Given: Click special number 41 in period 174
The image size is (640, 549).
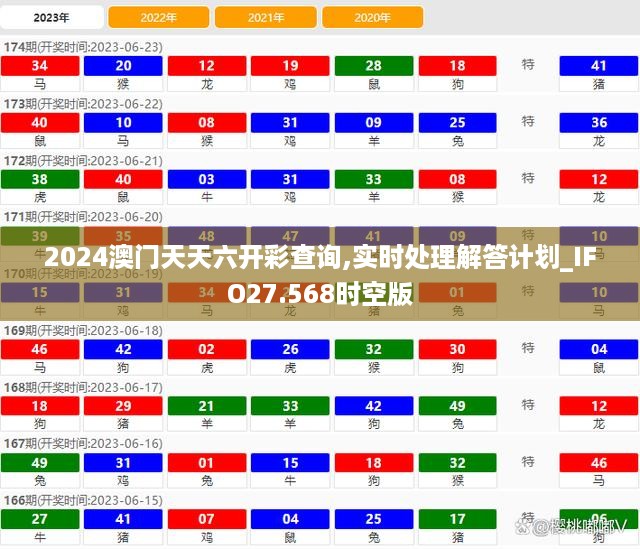Looking at the screenshot, I should tap(599, 66).
